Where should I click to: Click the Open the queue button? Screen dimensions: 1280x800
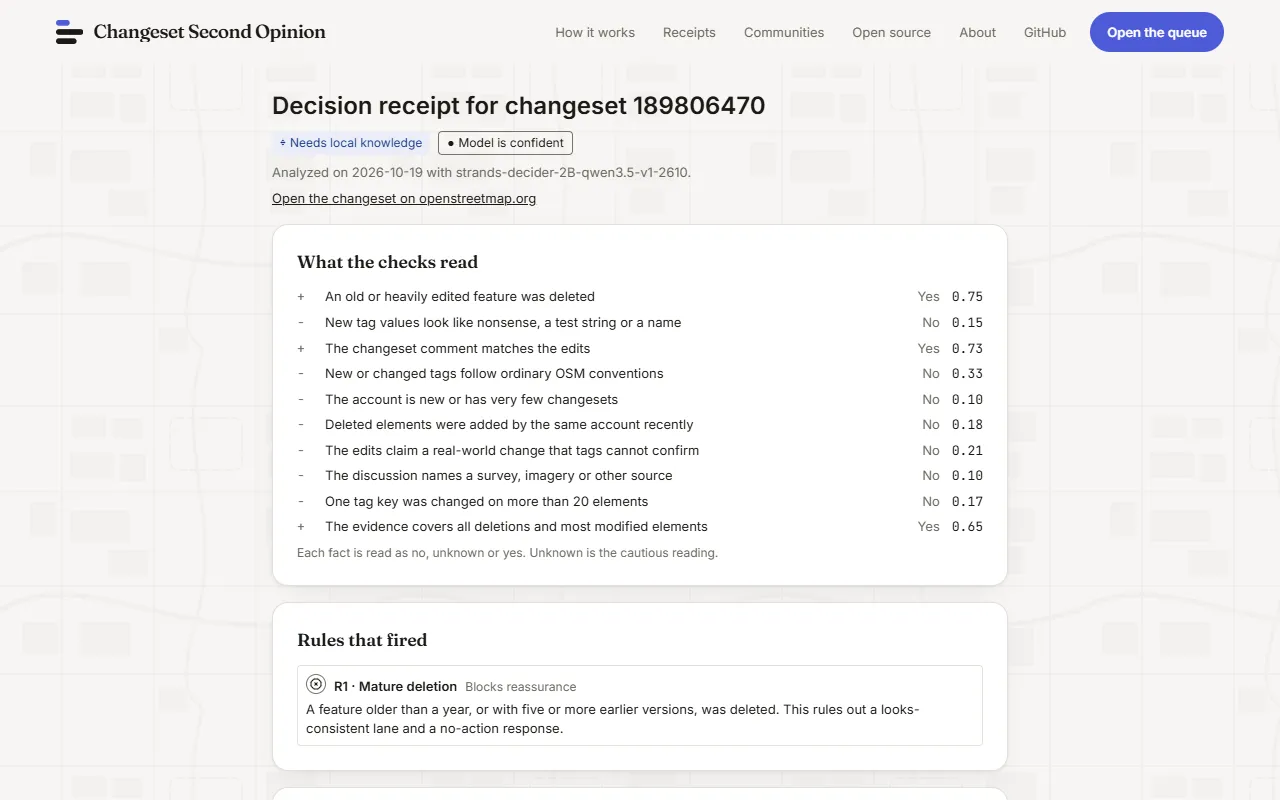click(x=1157, y=32)
